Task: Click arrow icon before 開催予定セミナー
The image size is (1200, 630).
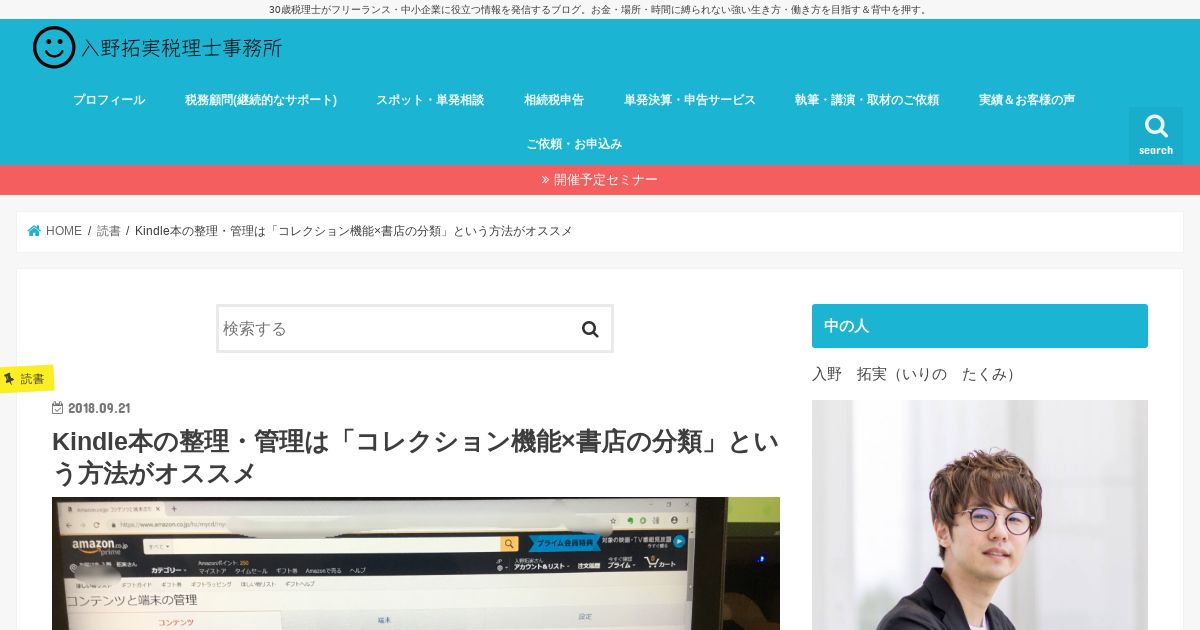Action: [545, 180]
